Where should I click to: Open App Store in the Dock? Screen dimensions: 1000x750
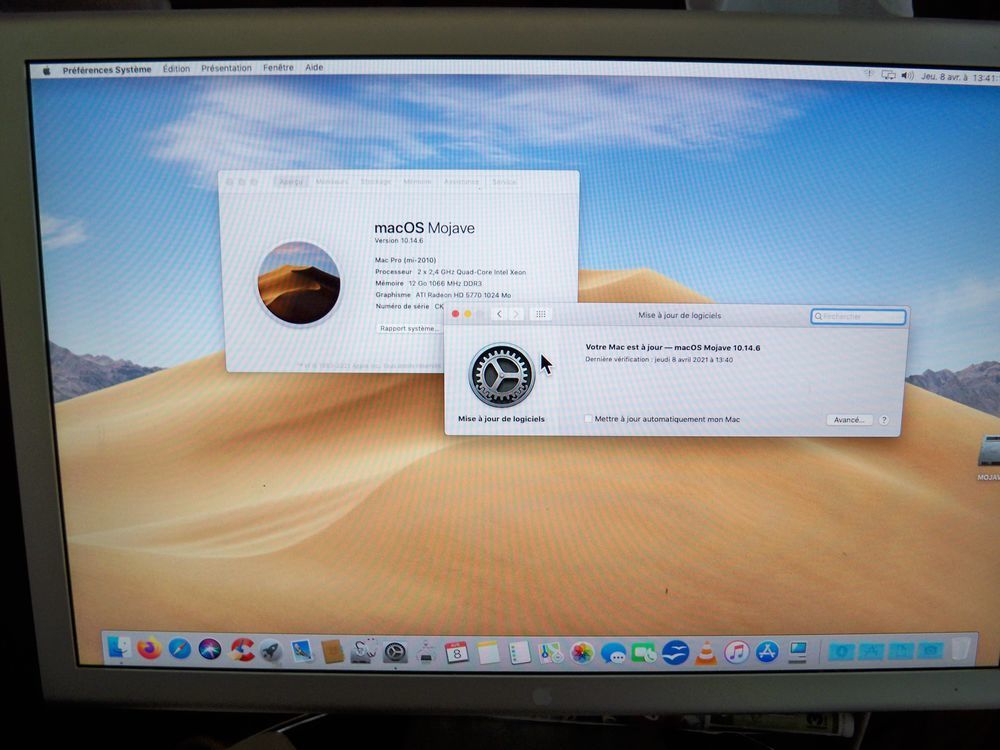(767, 652)
